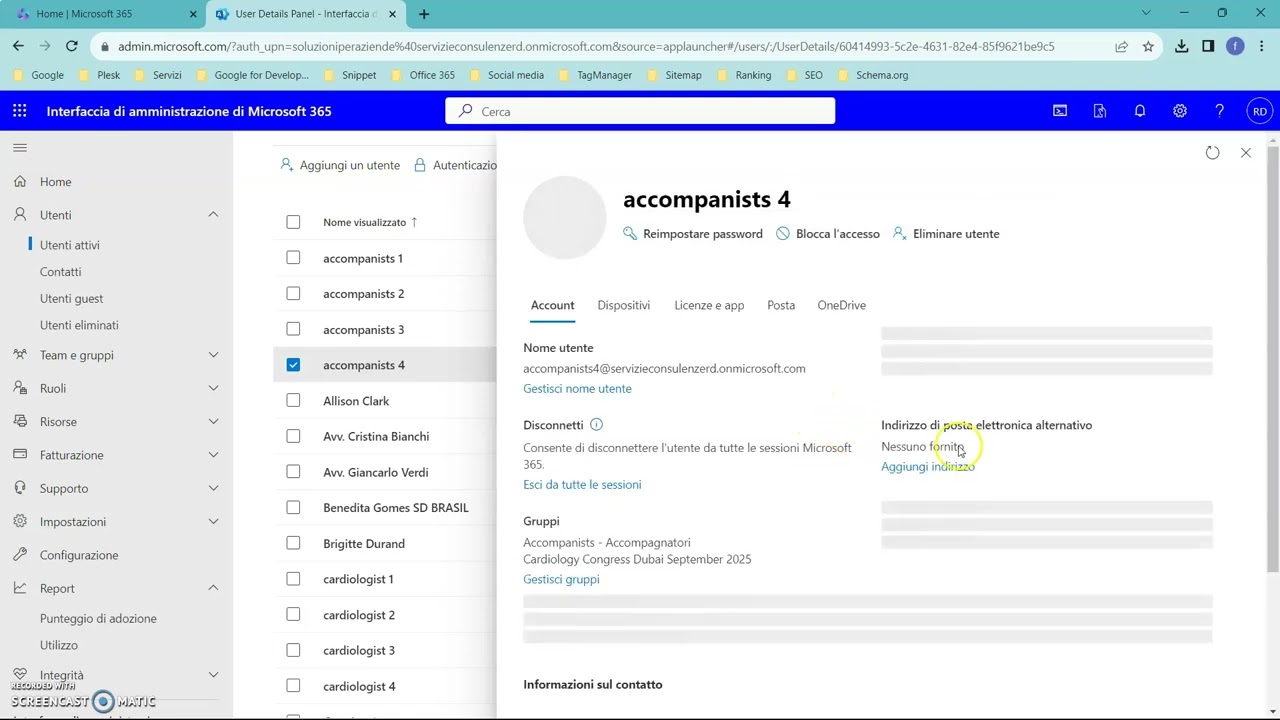1280x720 pixels.
Task: Open help question mark icon
Action: [1219, 111]
